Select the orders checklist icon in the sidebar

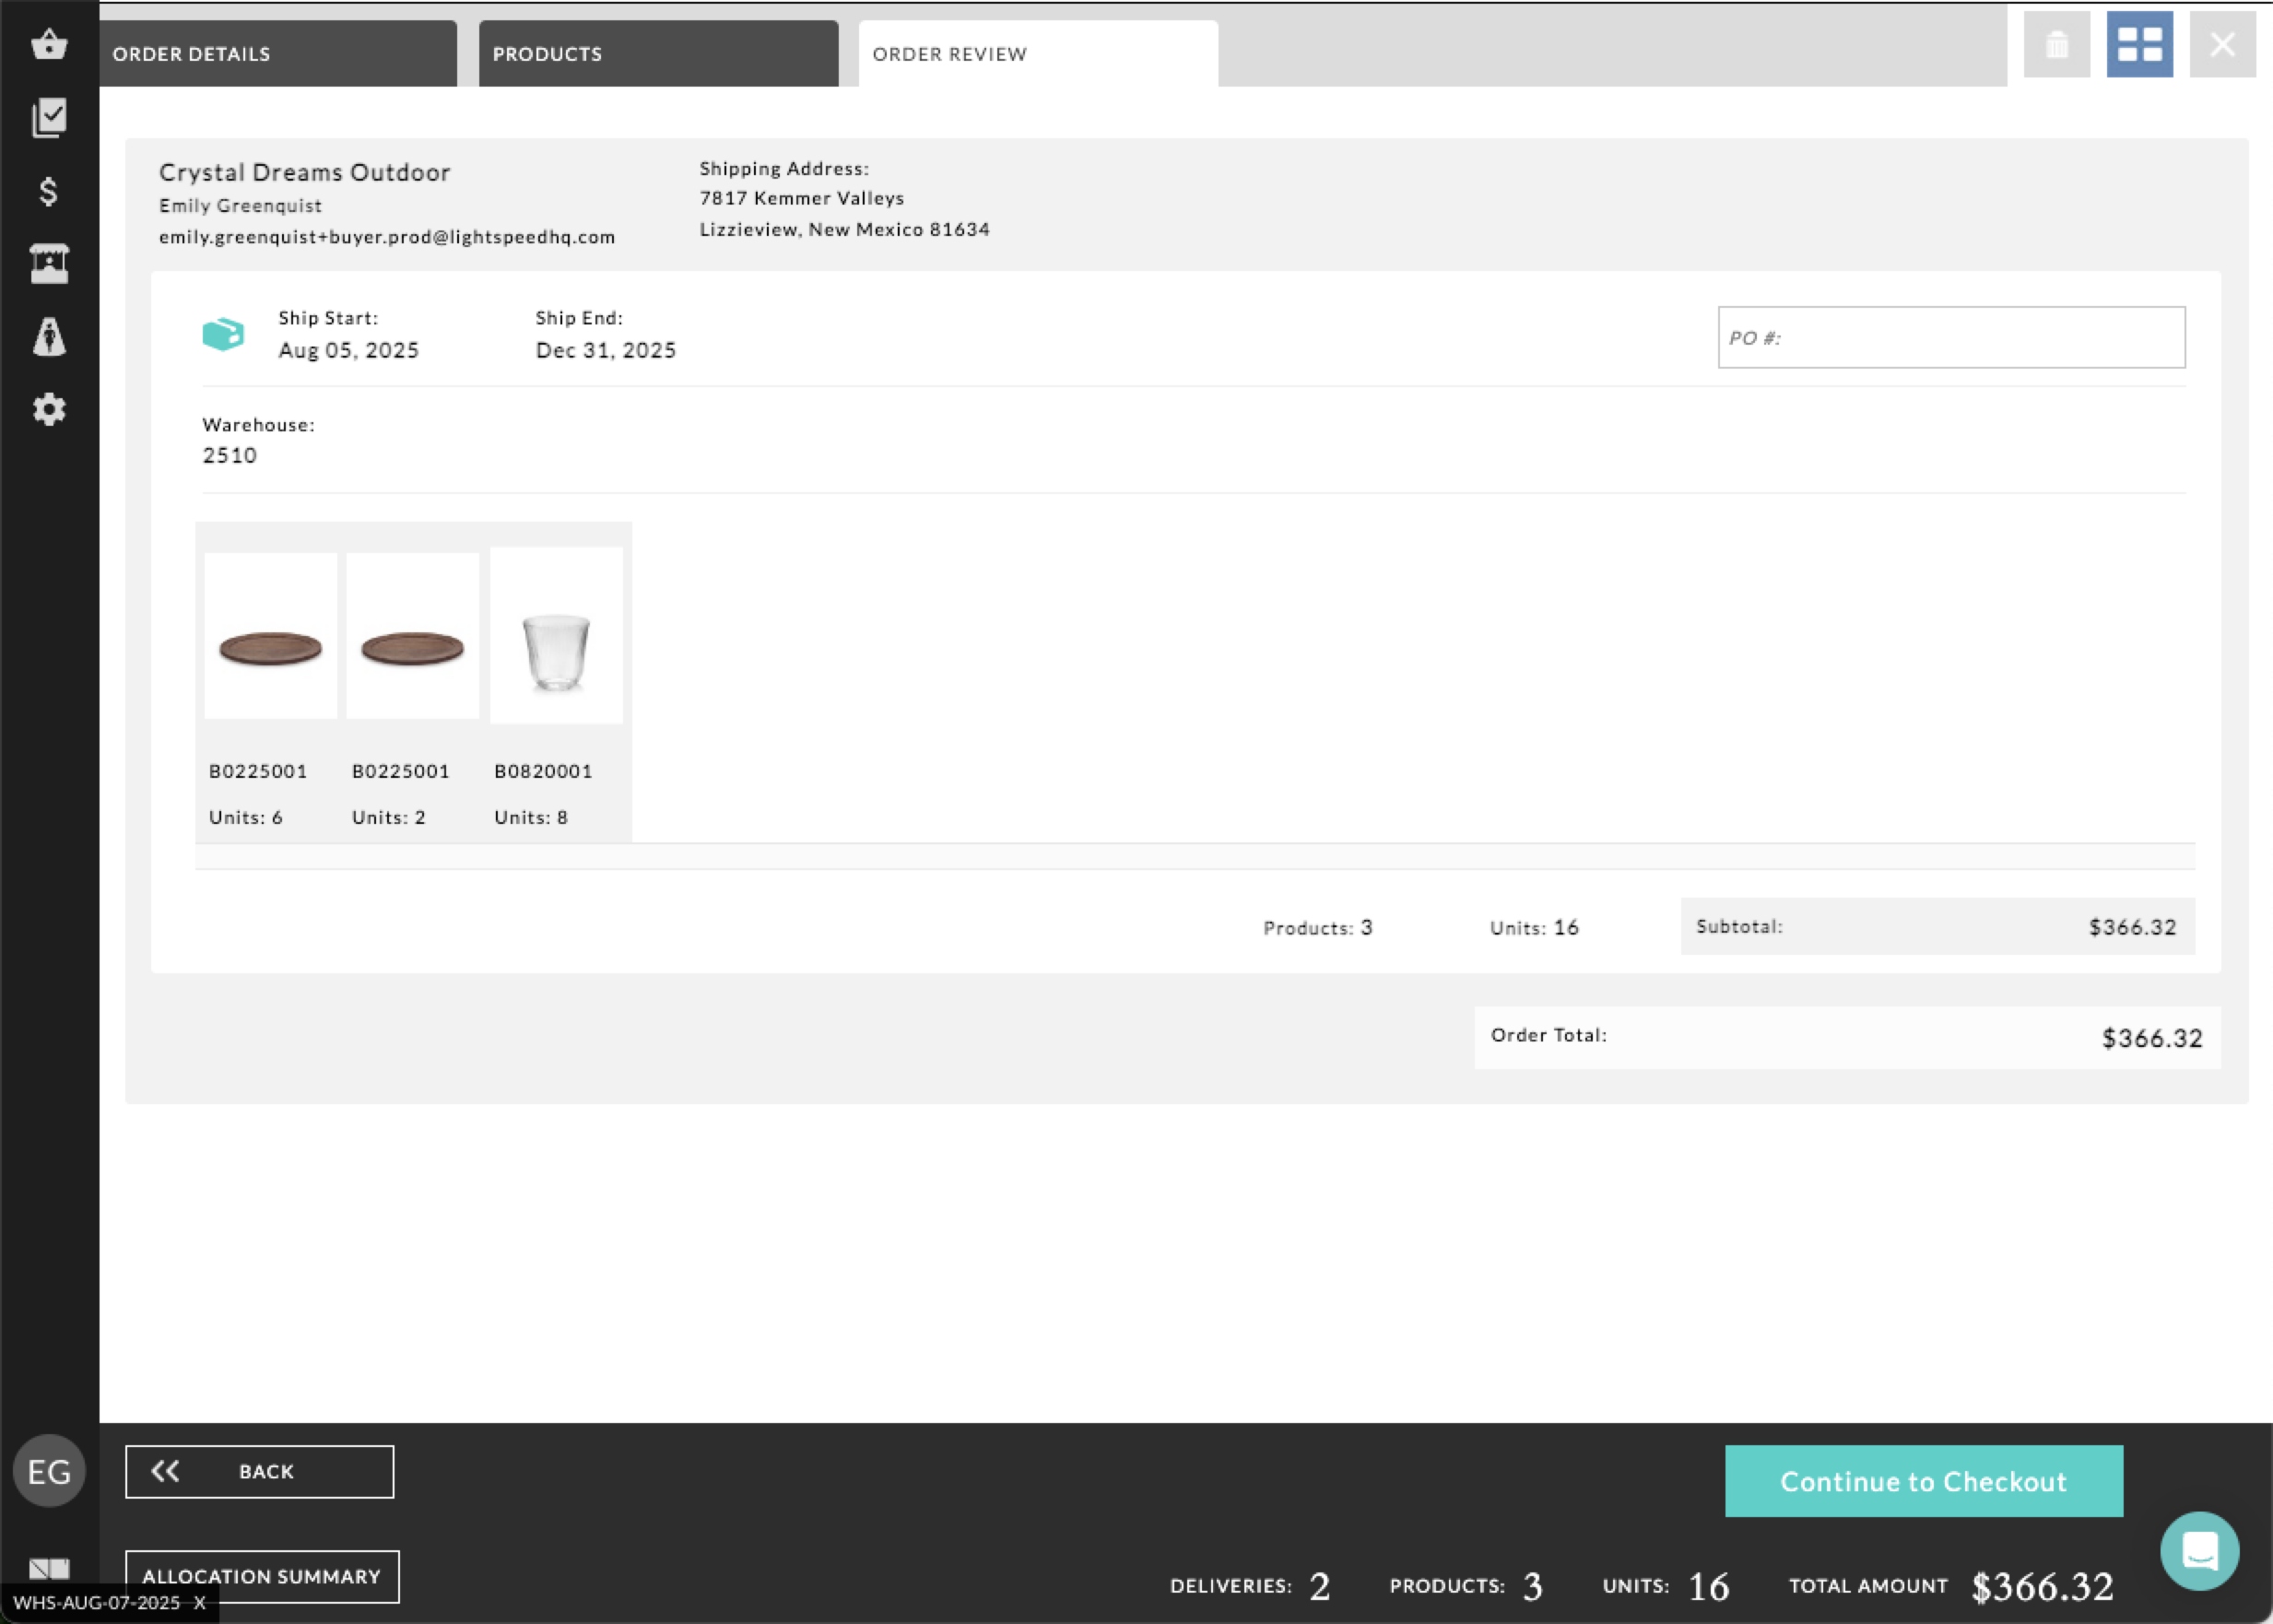pyautogui.click(x=49, y=117)
